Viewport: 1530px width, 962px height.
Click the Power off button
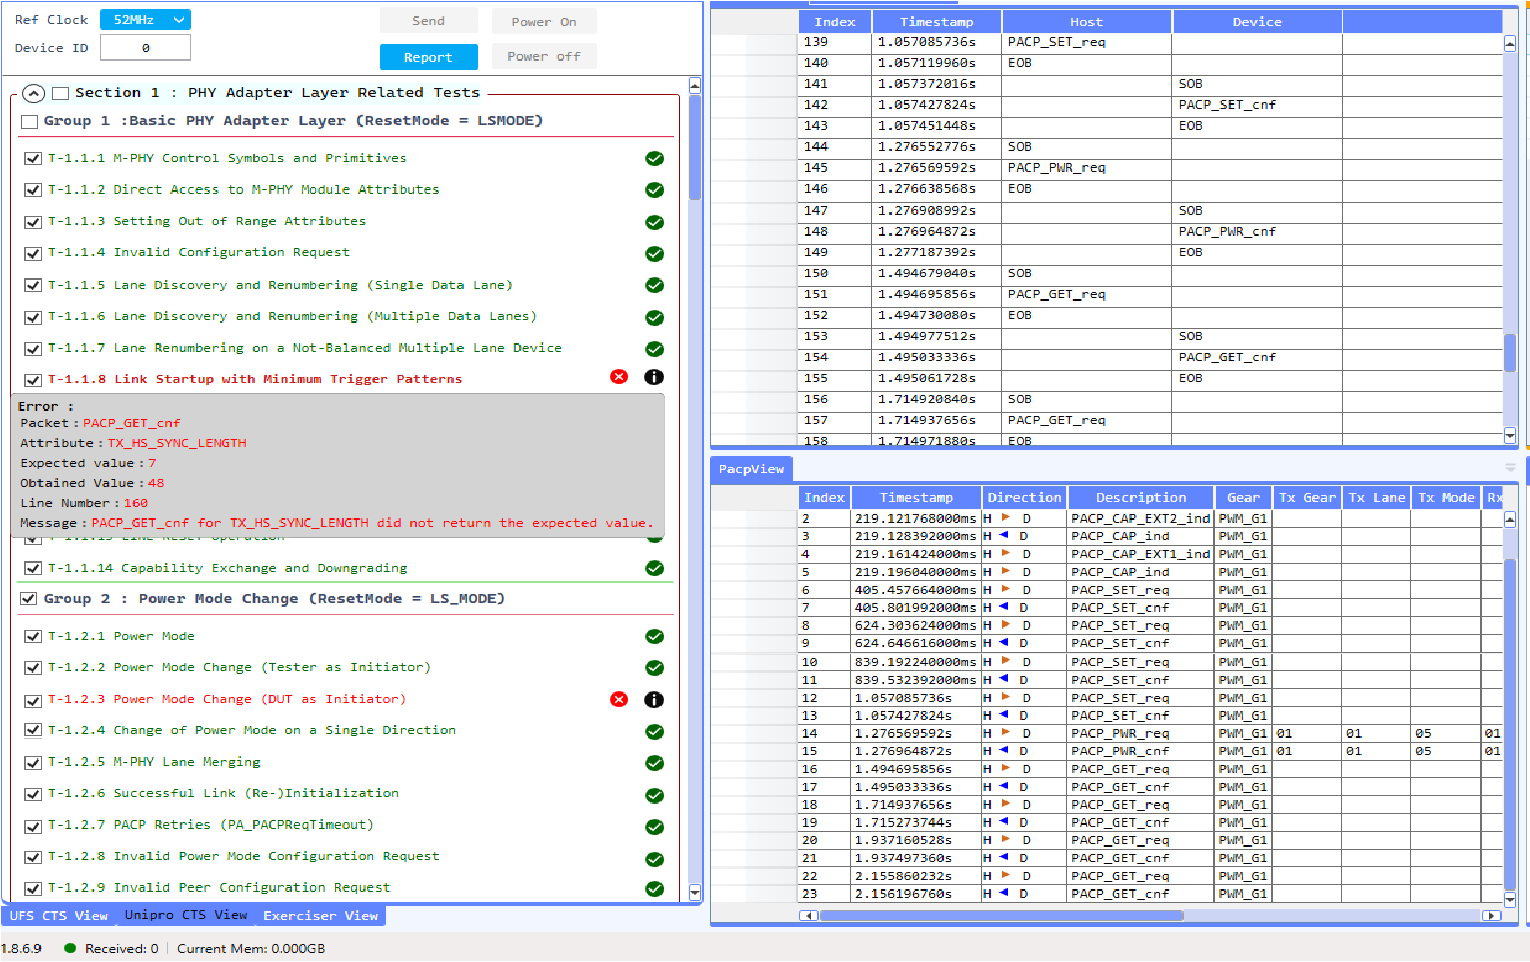[544, 57]
